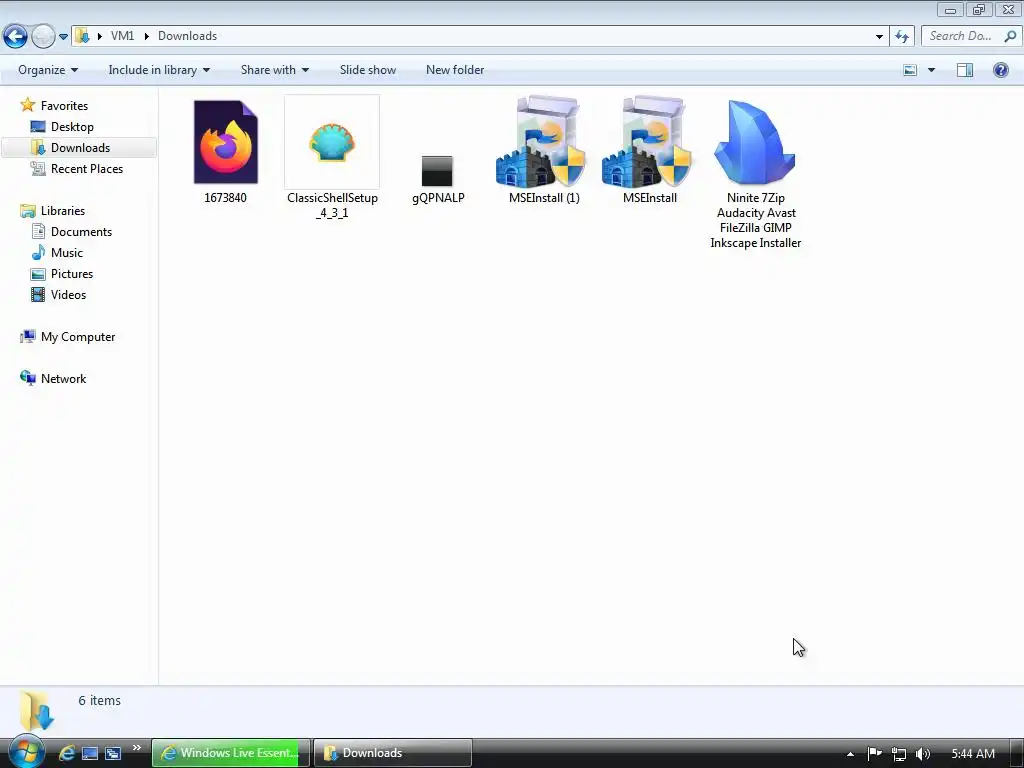The height and width of the screenshot is (768, 1024).
Task: Expand the quick launch overflow chevron
Action: point(136,748)
